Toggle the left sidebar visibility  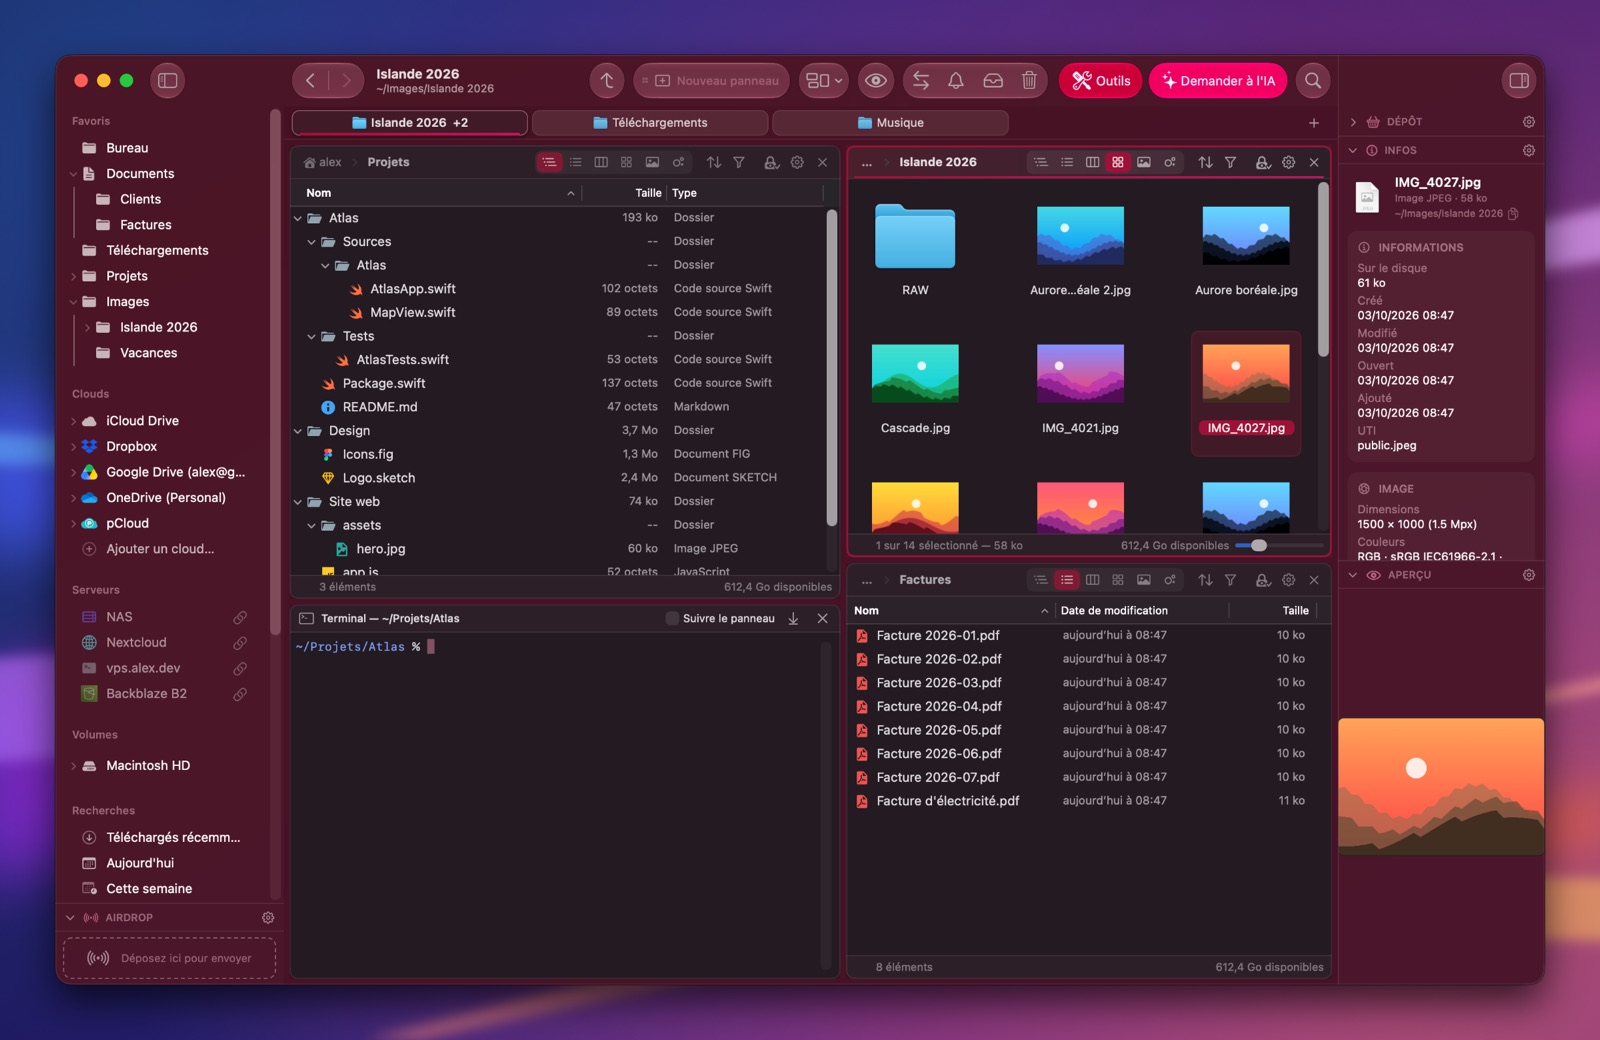click(168, 81)
